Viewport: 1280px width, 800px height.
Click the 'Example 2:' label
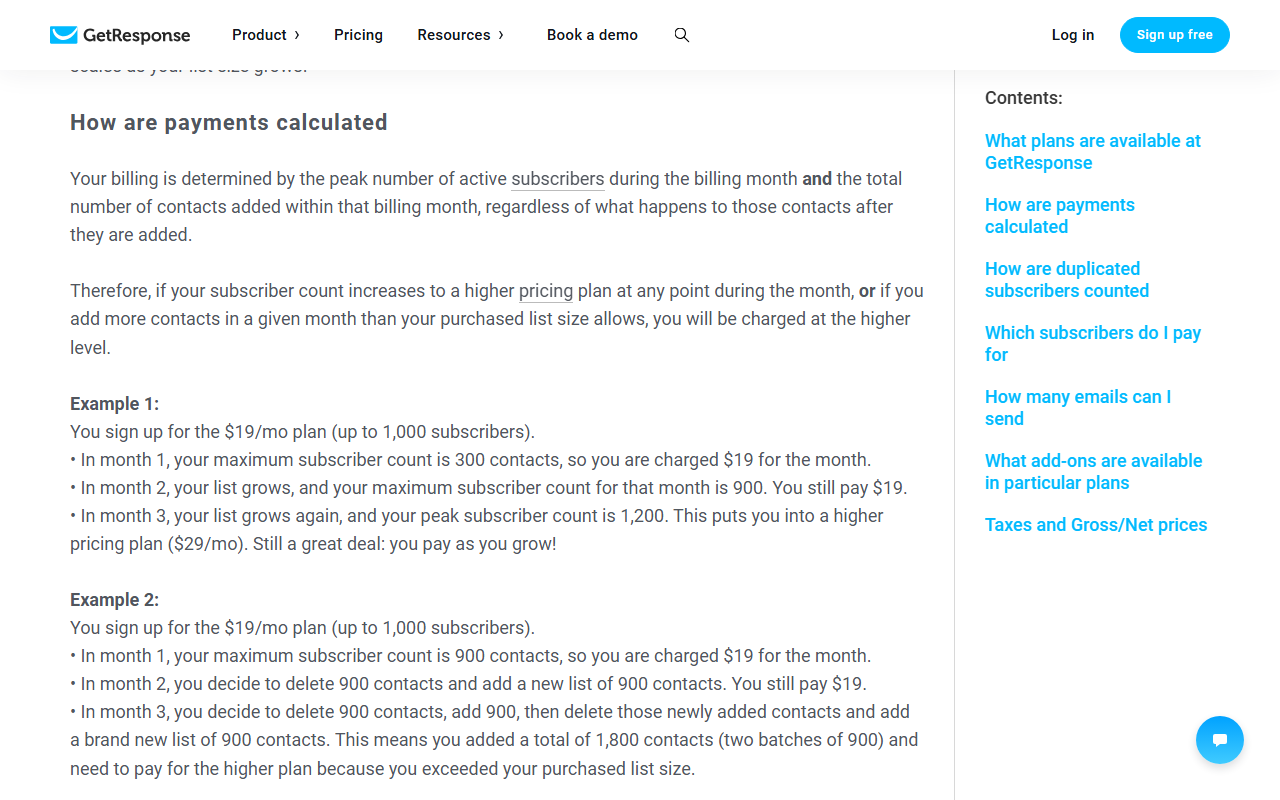tap(115, 600)
